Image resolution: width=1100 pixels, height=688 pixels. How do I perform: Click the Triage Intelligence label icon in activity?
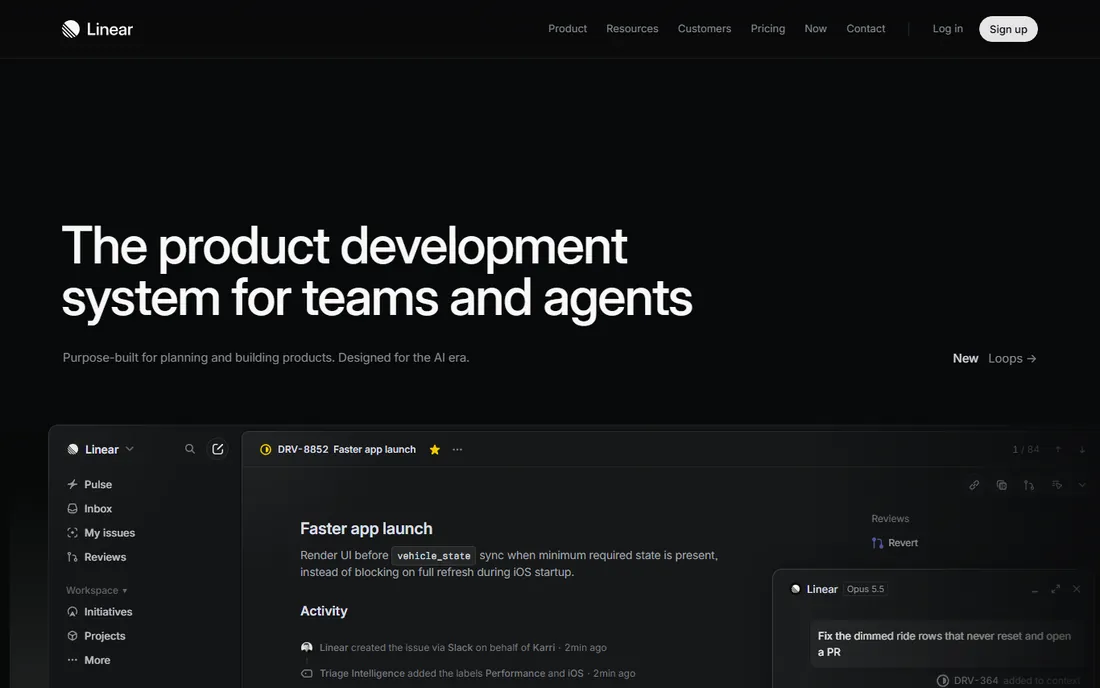pyautogui.click(x=307, y=673)
